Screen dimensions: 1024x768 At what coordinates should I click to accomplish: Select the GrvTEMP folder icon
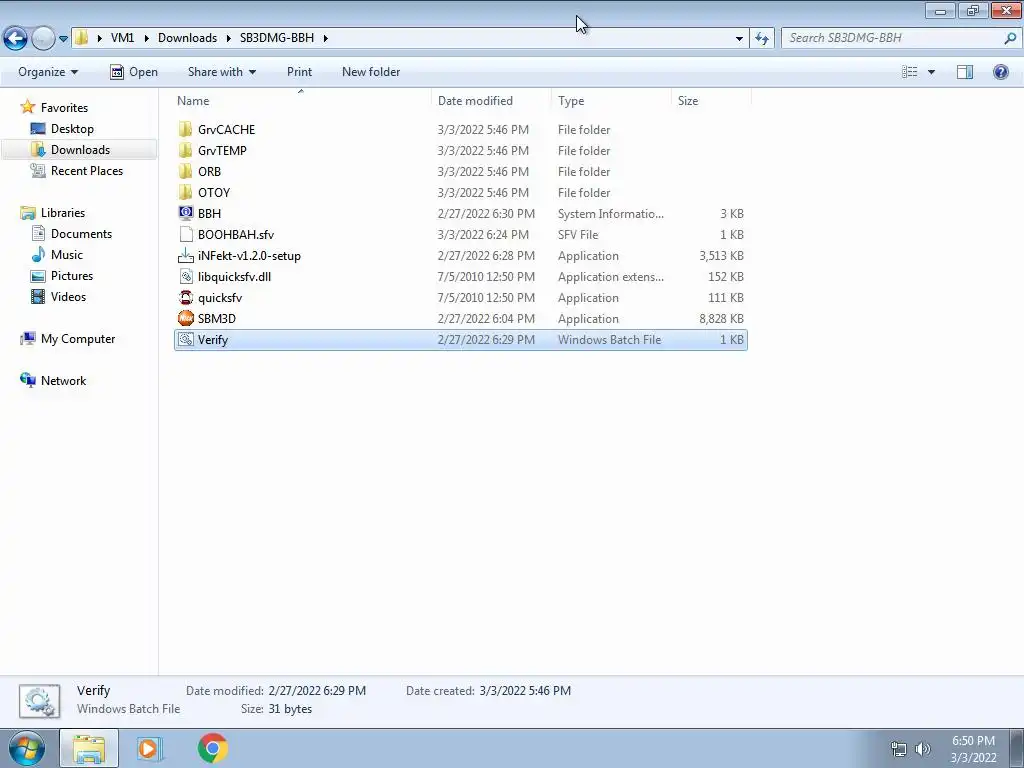pos(185,150)
